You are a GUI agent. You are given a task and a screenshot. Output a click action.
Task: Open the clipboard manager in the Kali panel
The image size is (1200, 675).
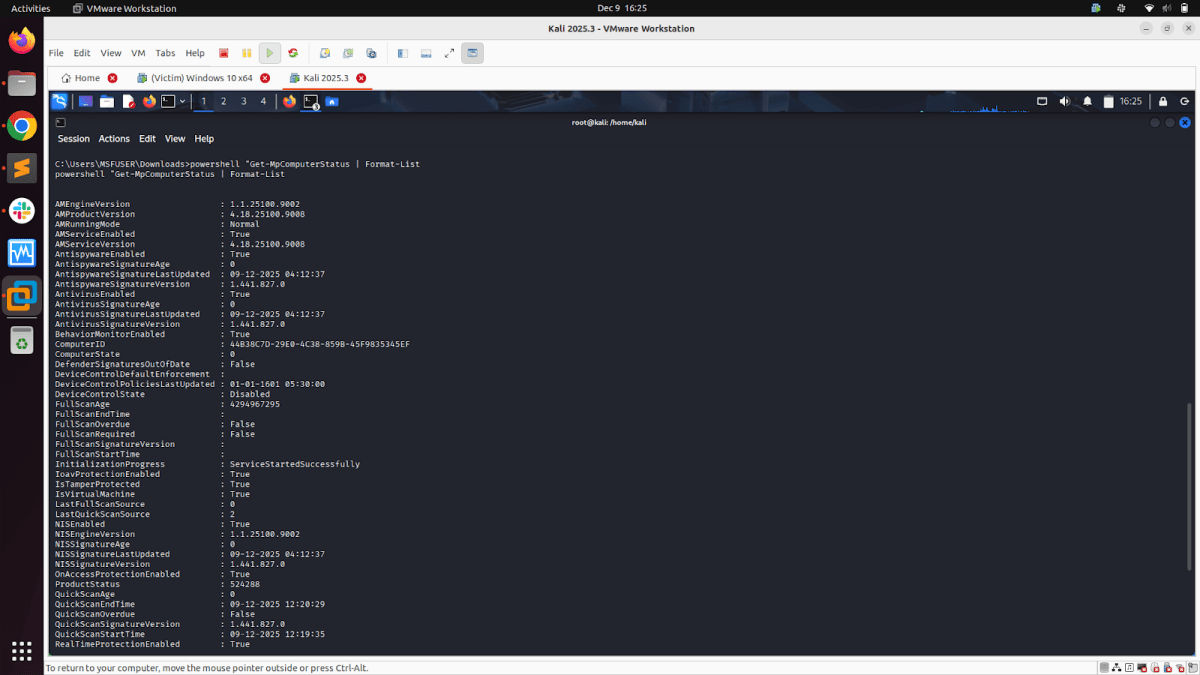pyautogui.click(x=1109, y=101)
